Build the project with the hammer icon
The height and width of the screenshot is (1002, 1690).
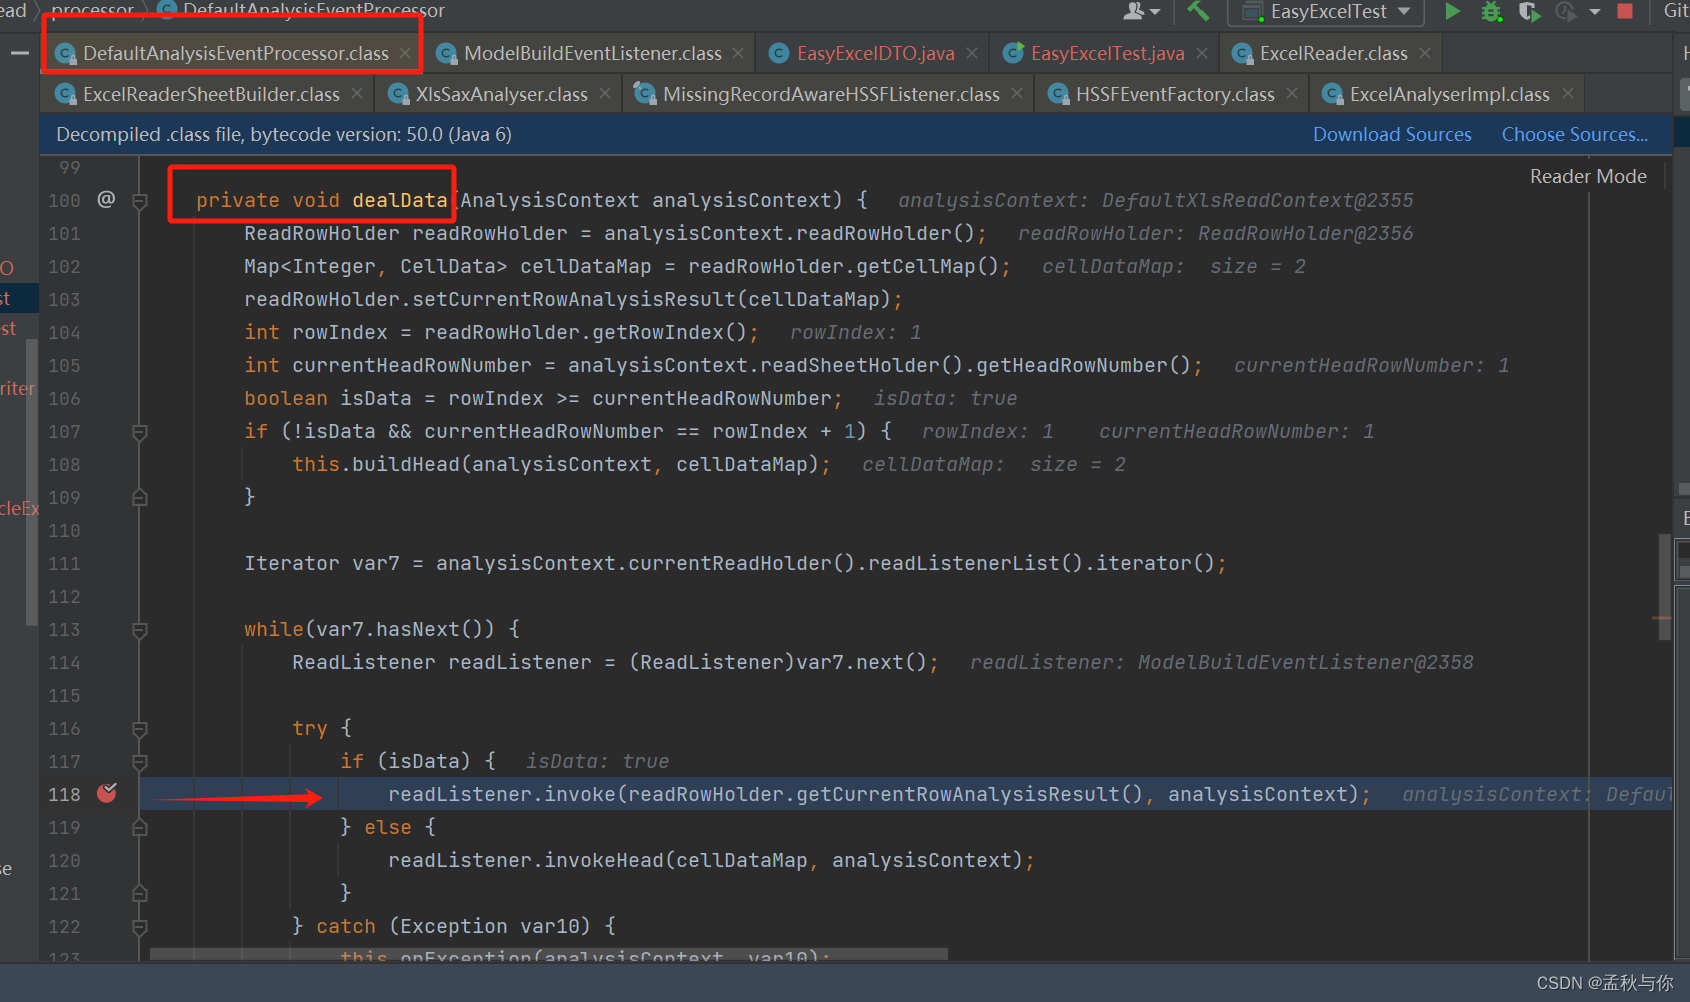1198,11
